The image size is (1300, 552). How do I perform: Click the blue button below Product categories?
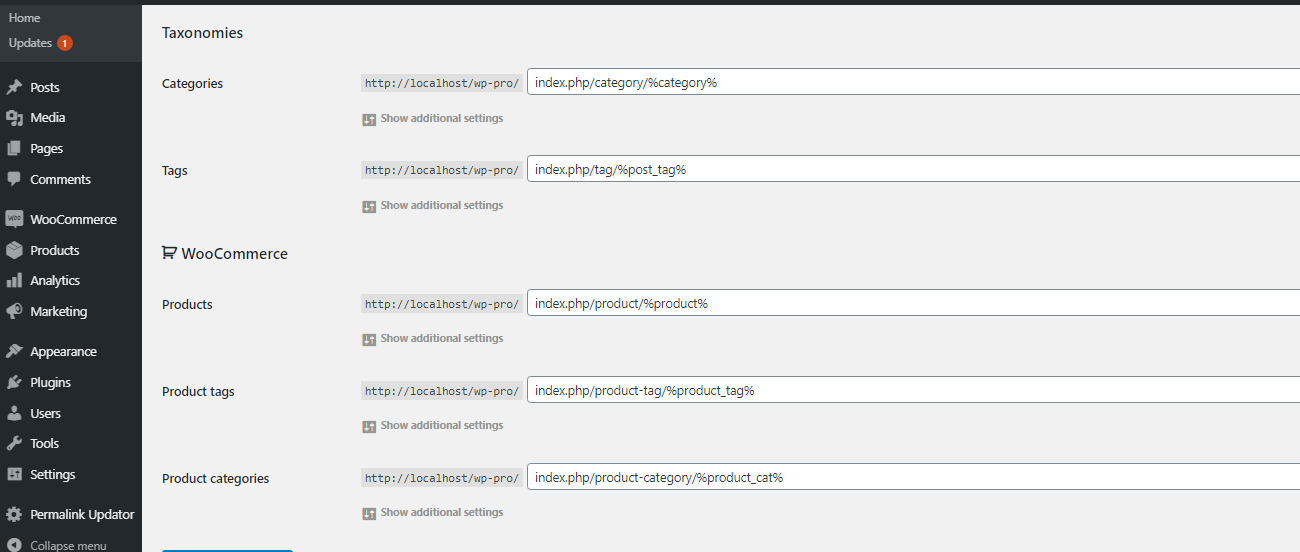coord(228,550)
